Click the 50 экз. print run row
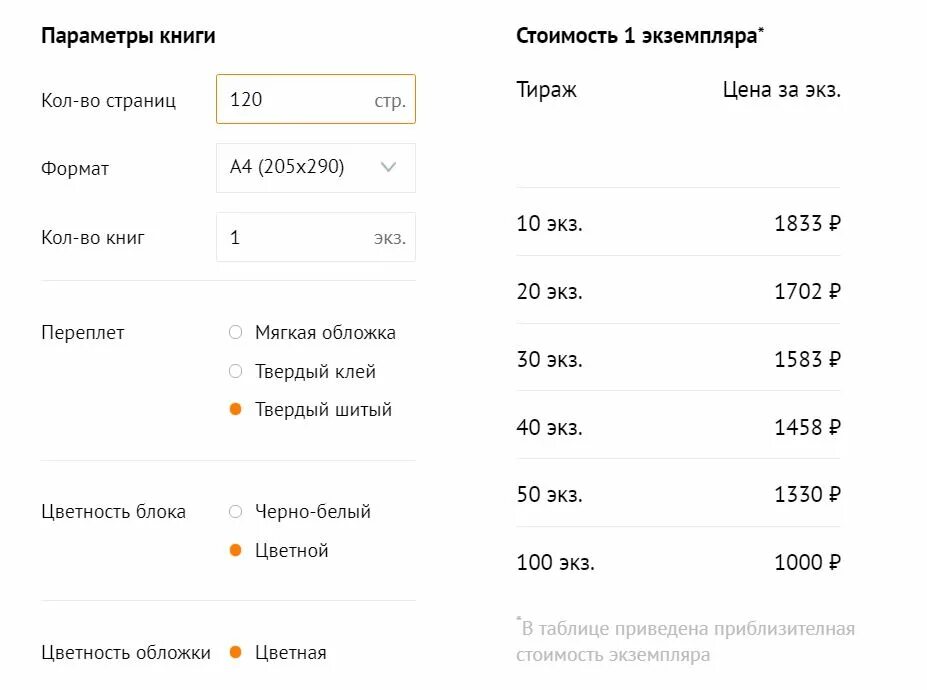Image resolution: width=927 pixels, height=690 pixels. click(678, 494)
